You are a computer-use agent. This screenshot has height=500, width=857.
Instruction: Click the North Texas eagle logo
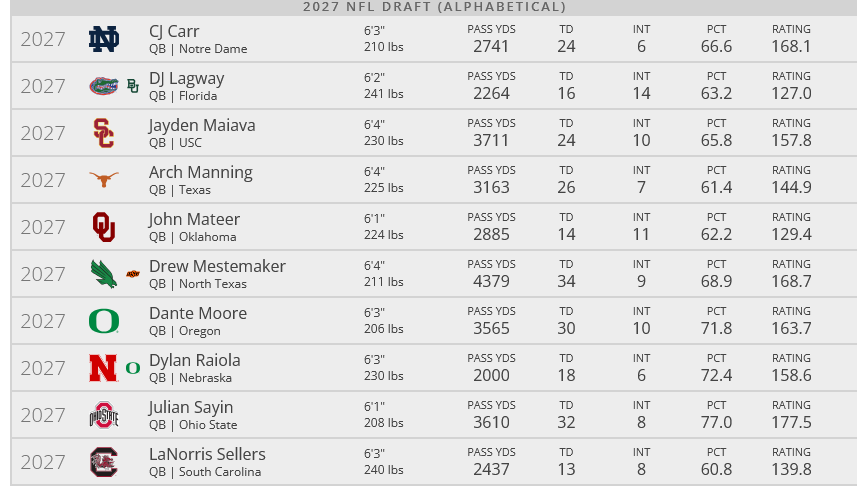click(x=103, y=274)
